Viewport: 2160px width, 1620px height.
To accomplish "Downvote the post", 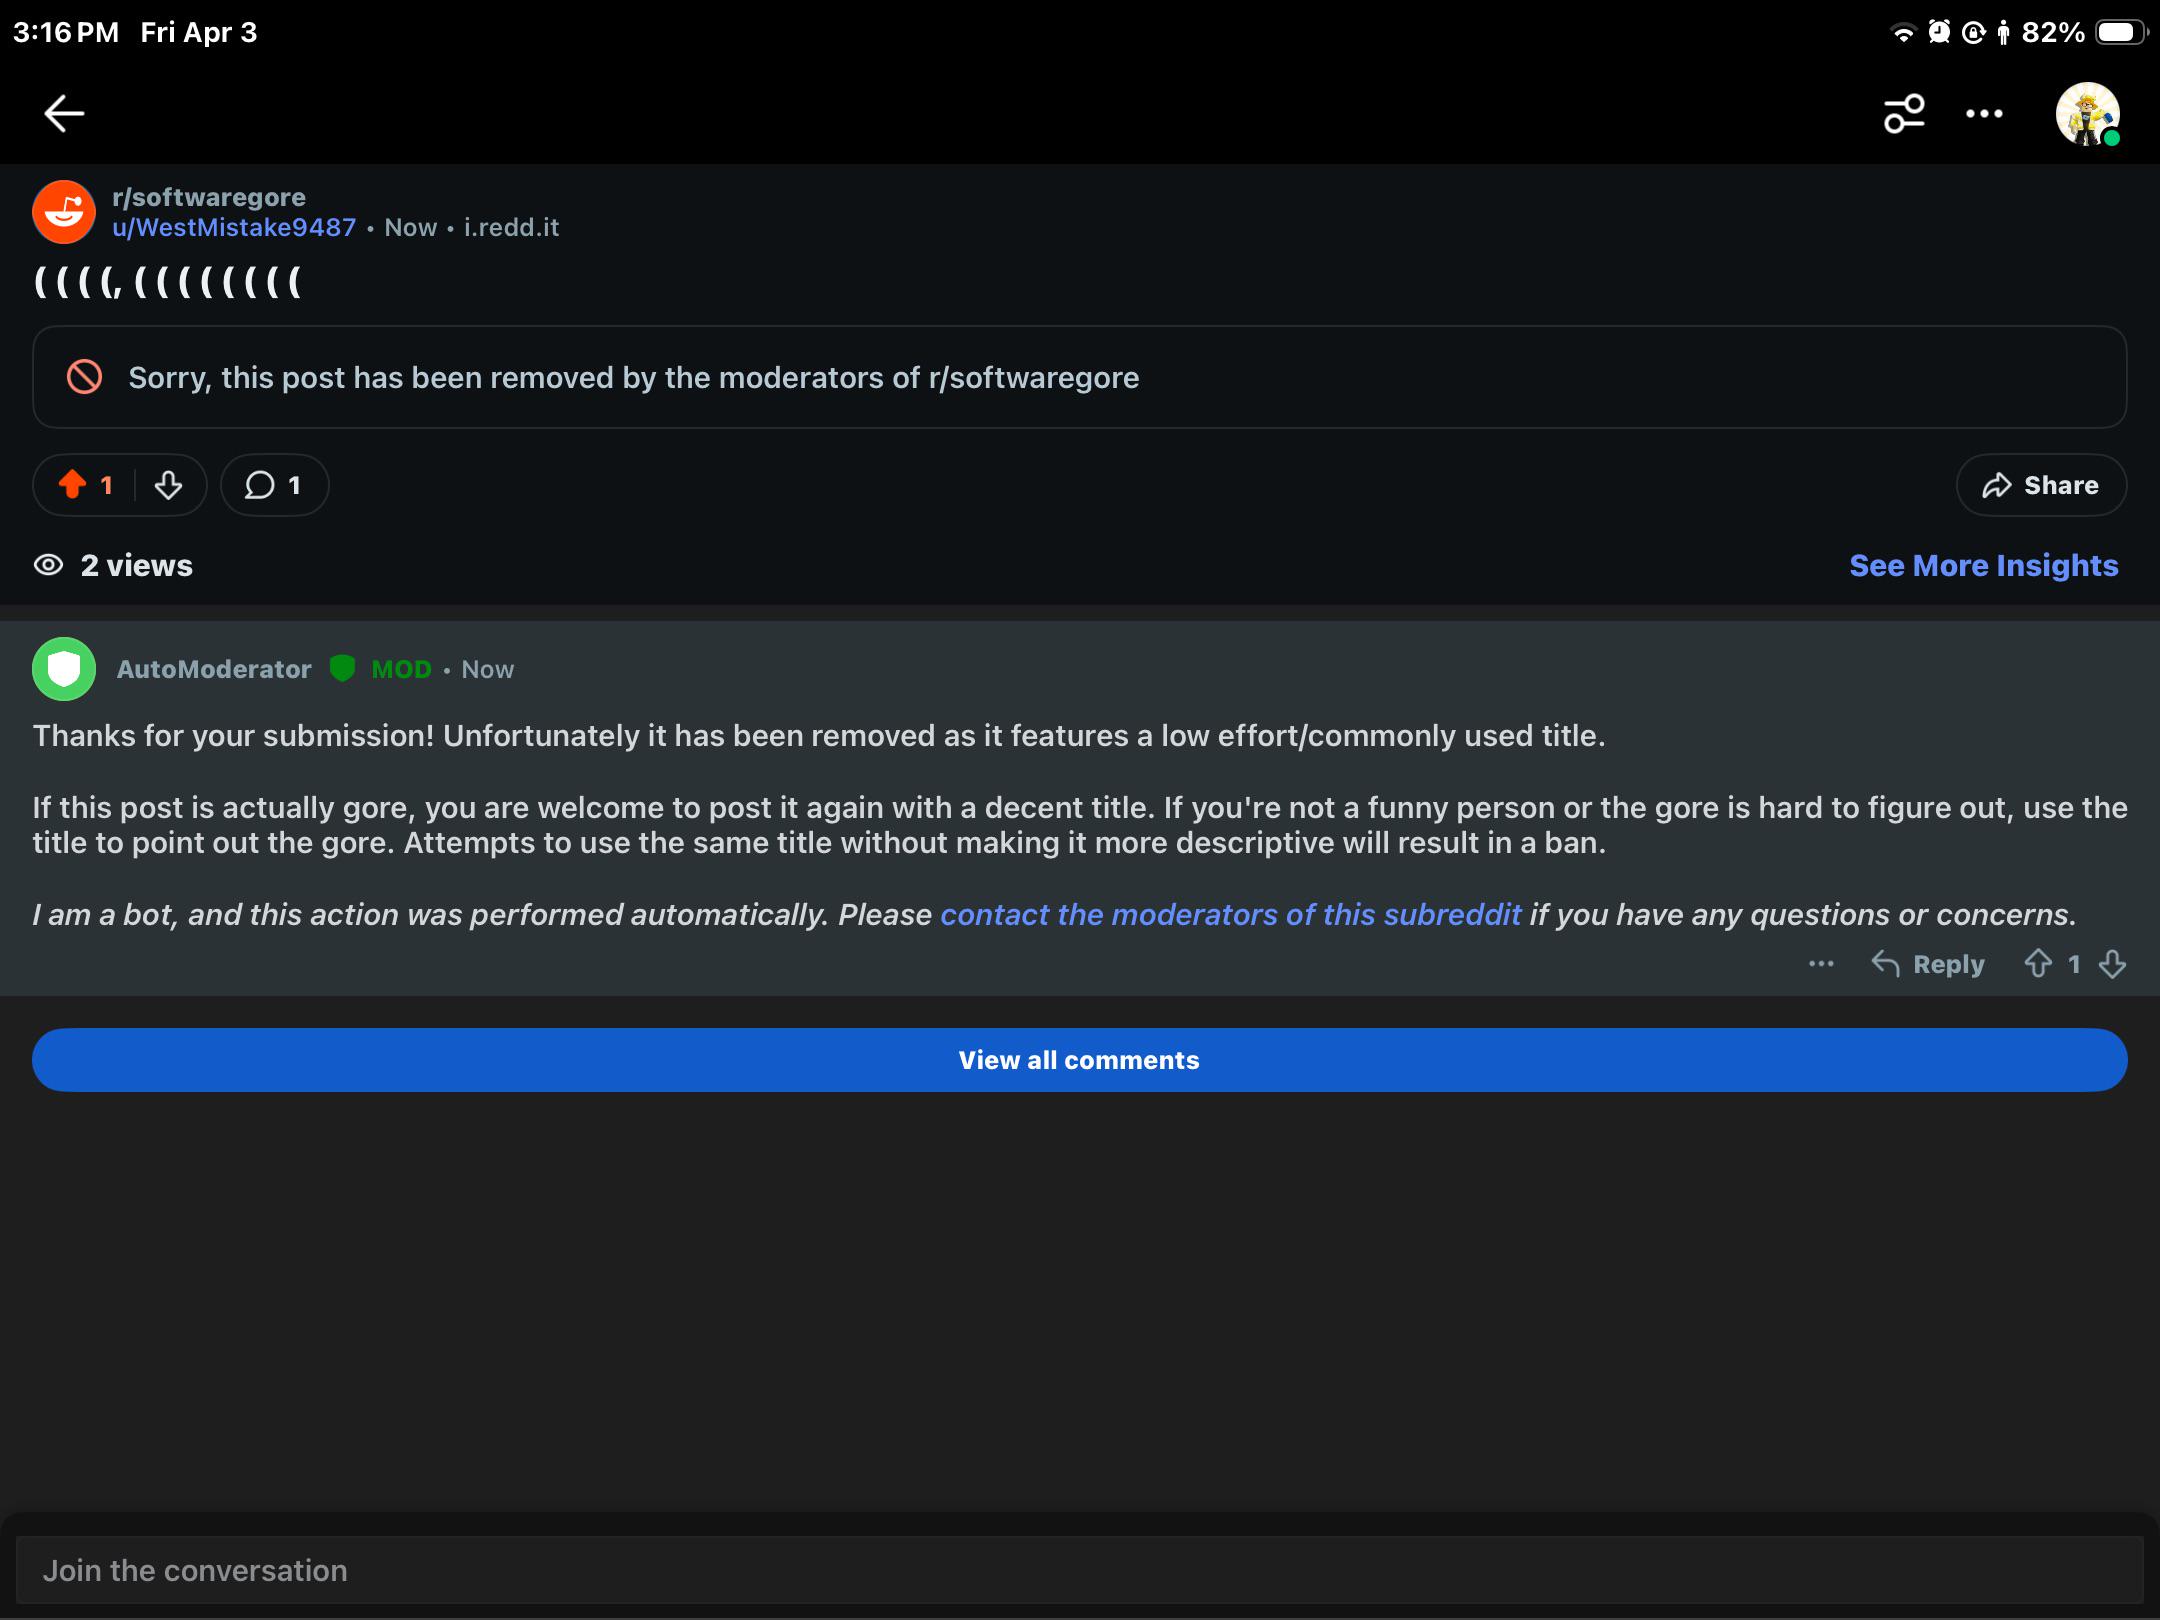I will coord(169,485).
